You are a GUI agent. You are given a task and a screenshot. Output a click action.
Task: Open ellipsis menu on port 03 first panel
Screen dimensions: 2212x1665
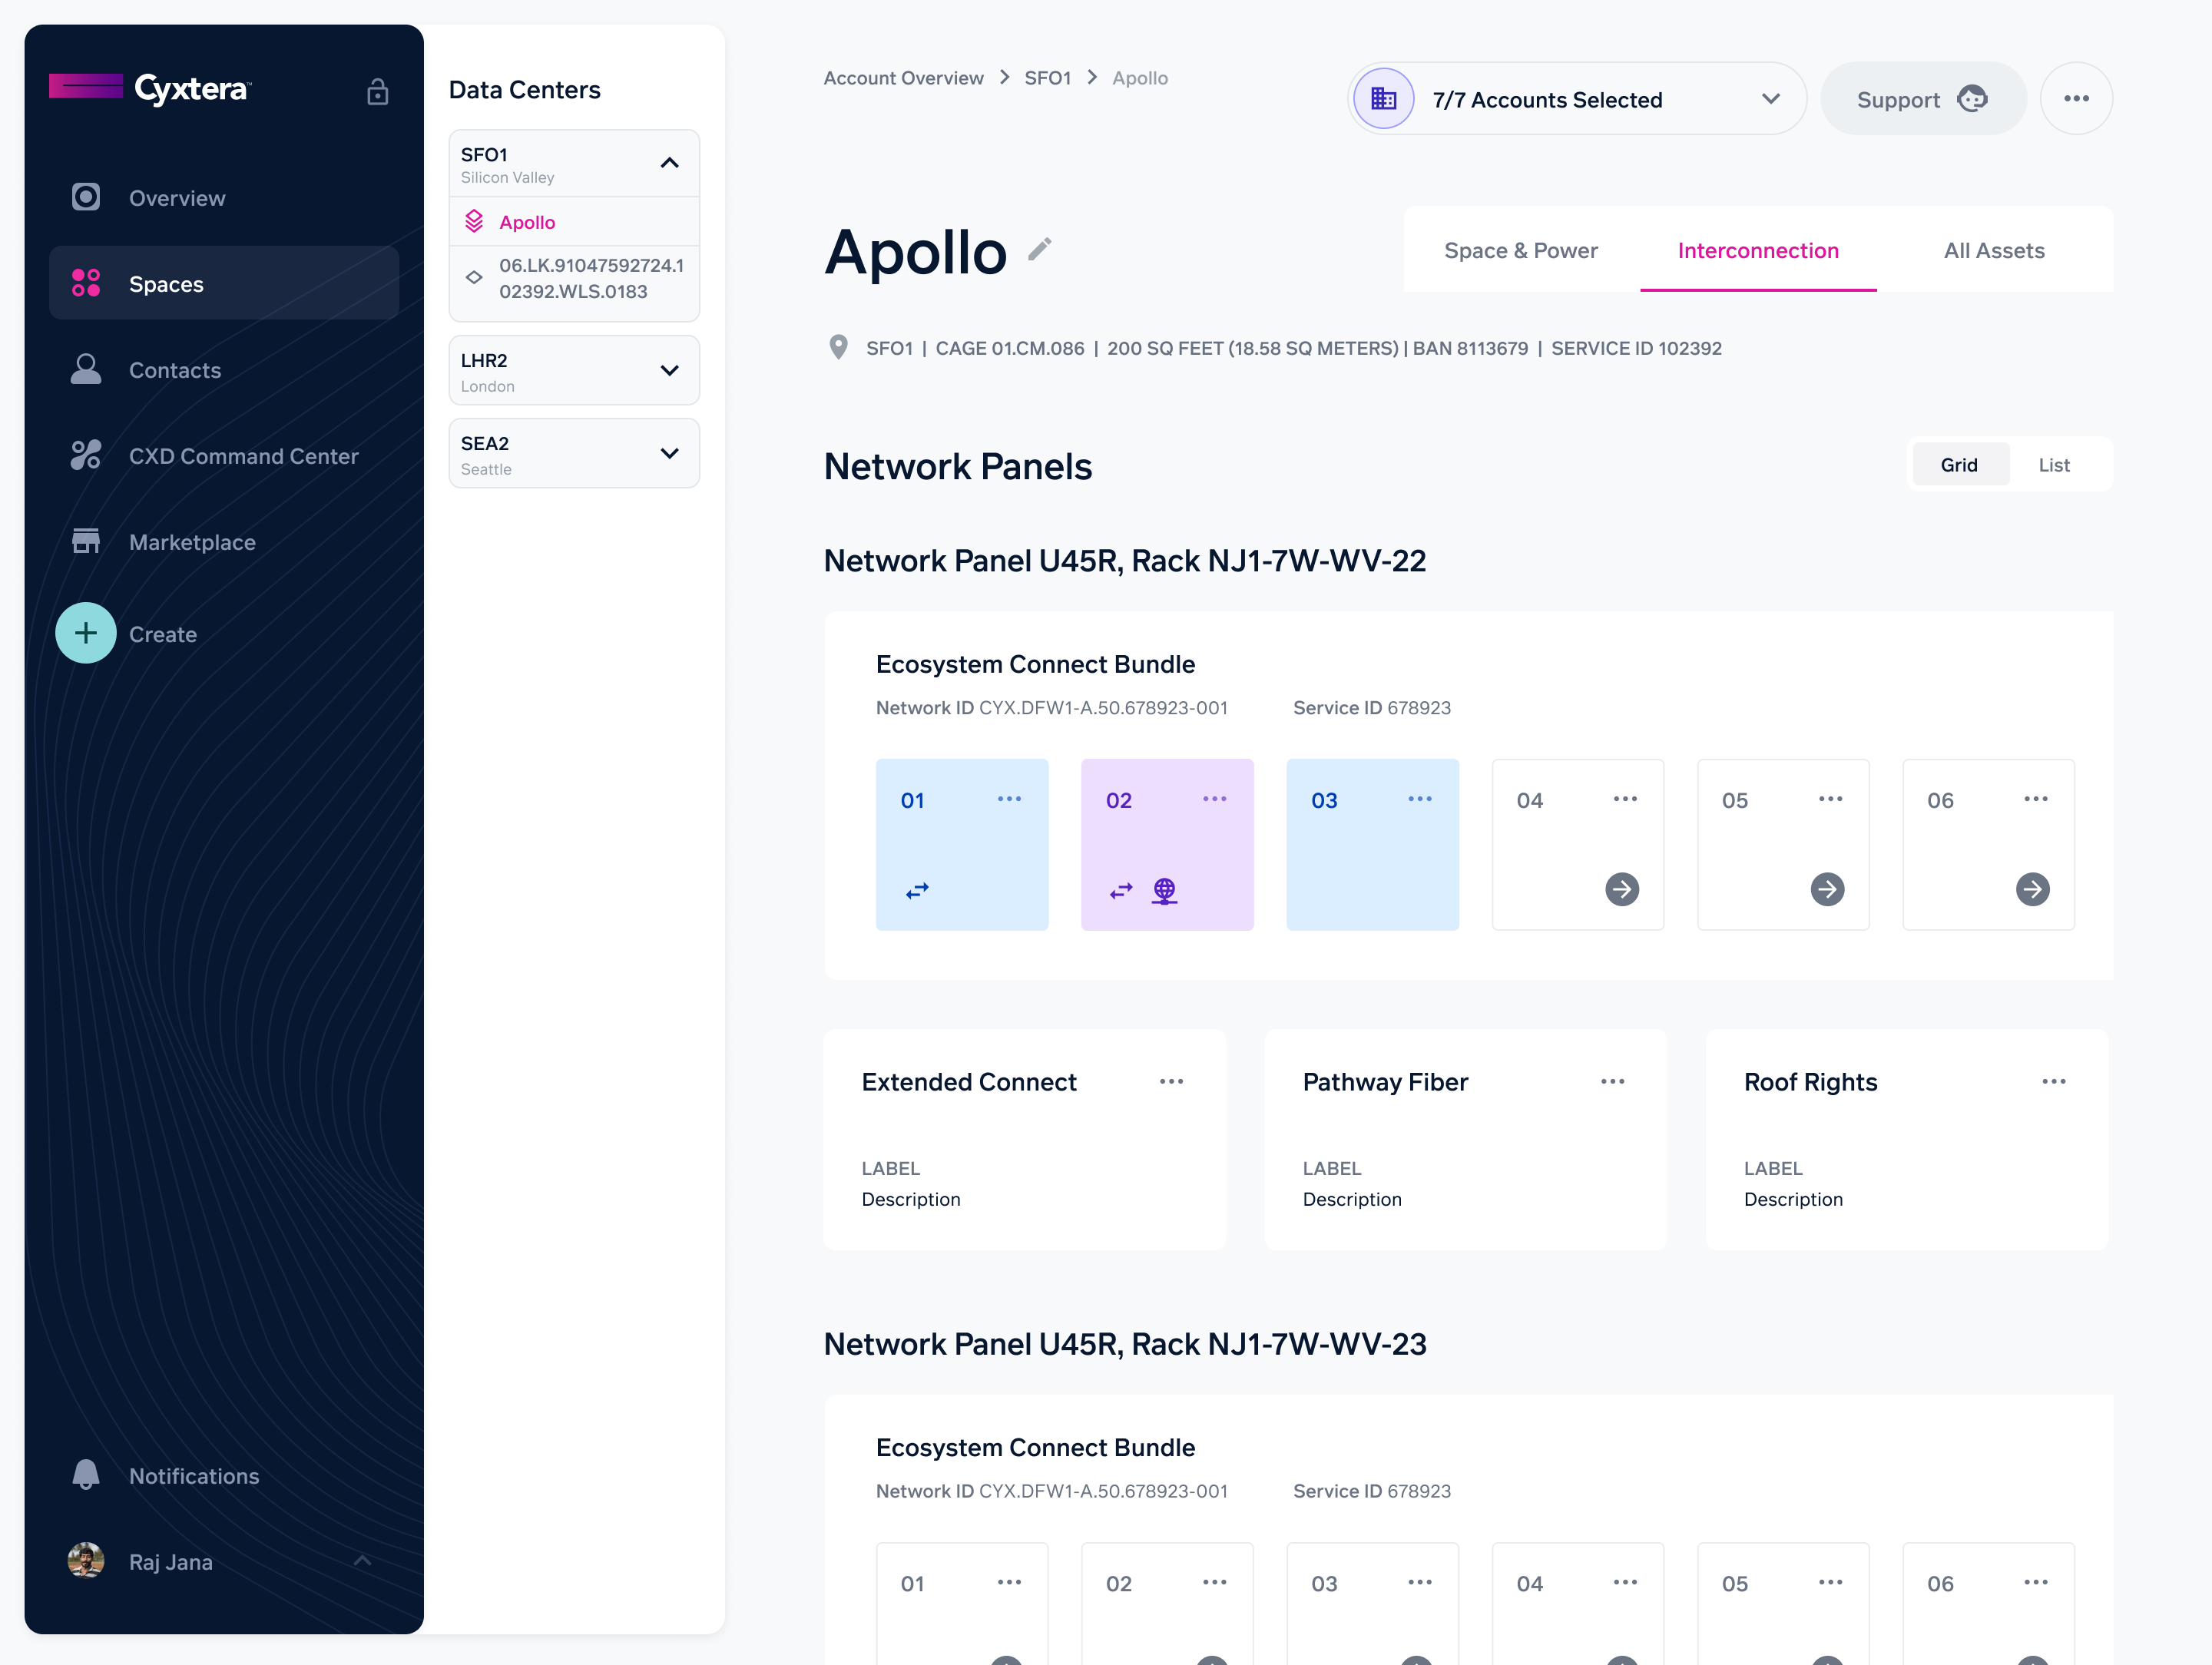tap(1420, 799)
